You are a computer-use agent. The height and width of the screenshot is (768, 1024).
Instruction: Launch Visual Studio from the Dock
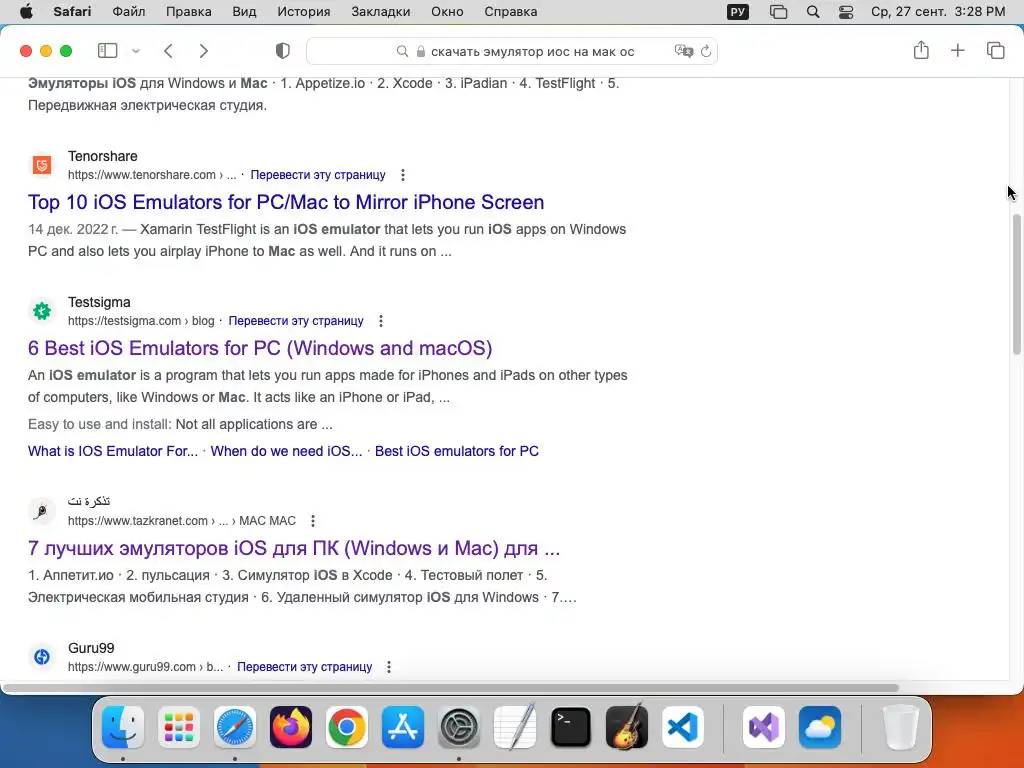pos(764,727)
